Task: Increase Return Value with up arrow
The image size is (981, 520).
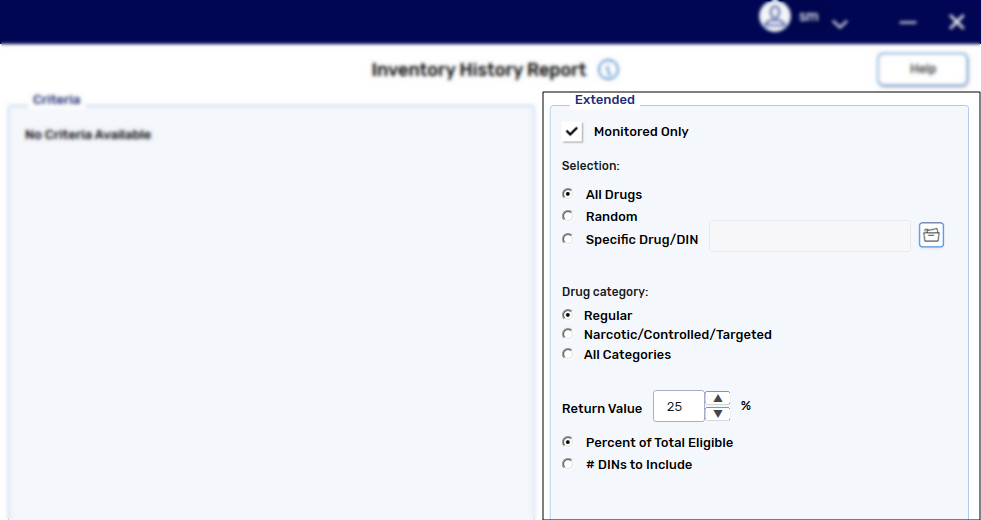Action: [x=718, y=398]
